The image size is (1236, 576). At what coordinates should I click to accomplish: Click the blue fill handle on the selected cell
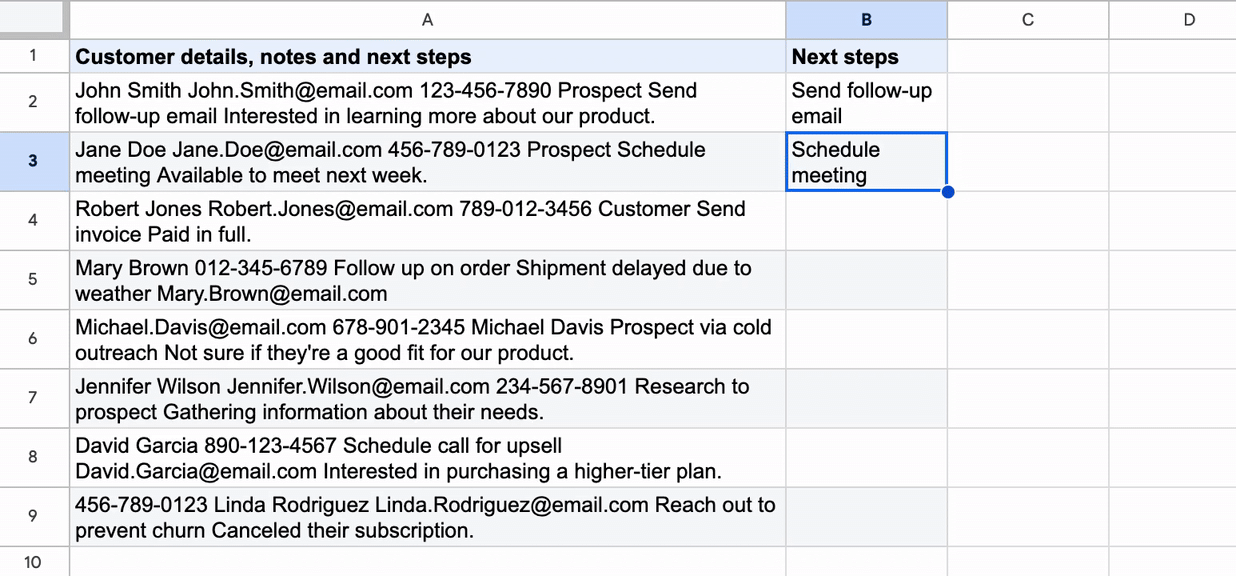point(947,191)
